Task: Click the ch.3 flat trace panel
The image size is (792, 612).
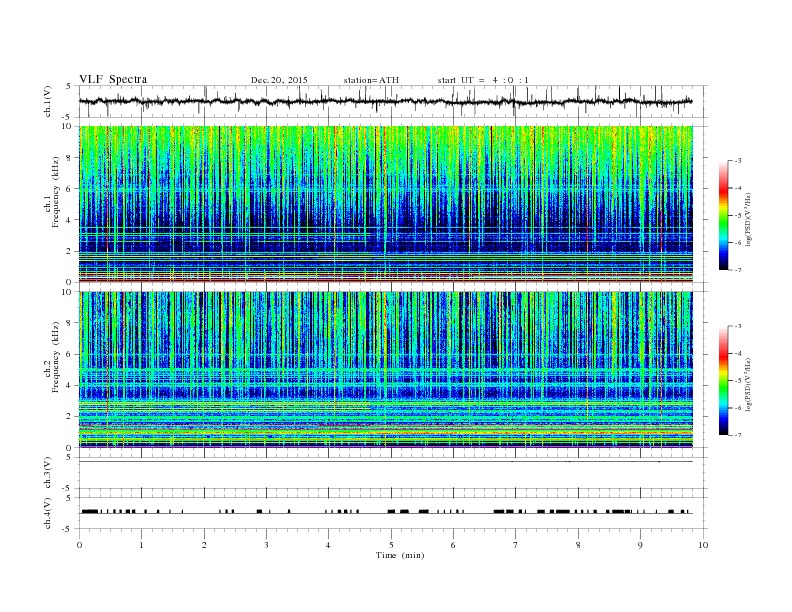Action: pyautogui.click(x=393, y=473)
